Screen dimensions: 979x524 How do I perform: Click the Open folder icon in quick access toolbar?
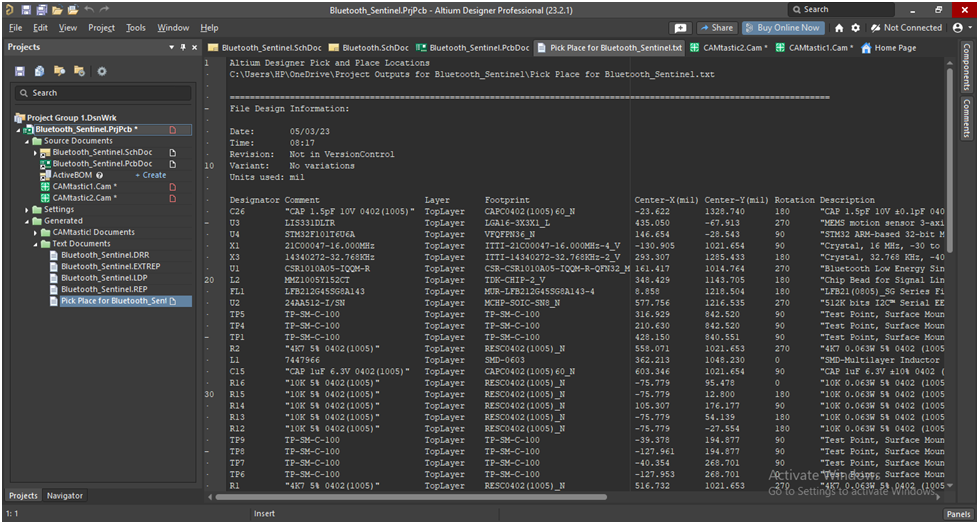56,9
